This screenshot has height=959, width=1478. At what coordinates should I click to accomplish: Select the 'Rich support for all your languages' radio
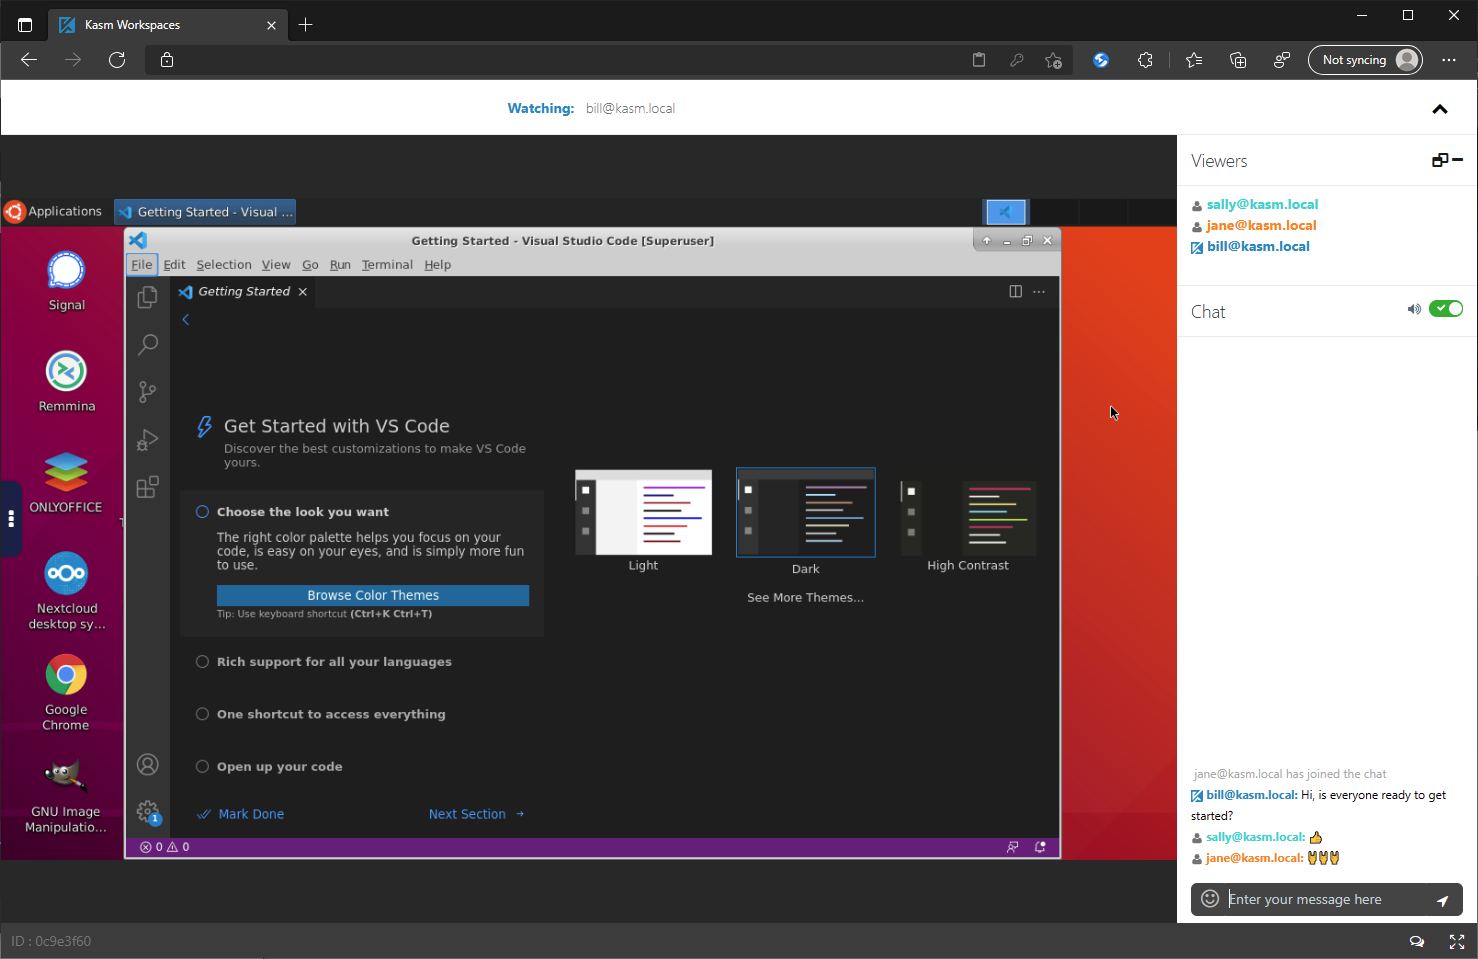click(202, 661)
